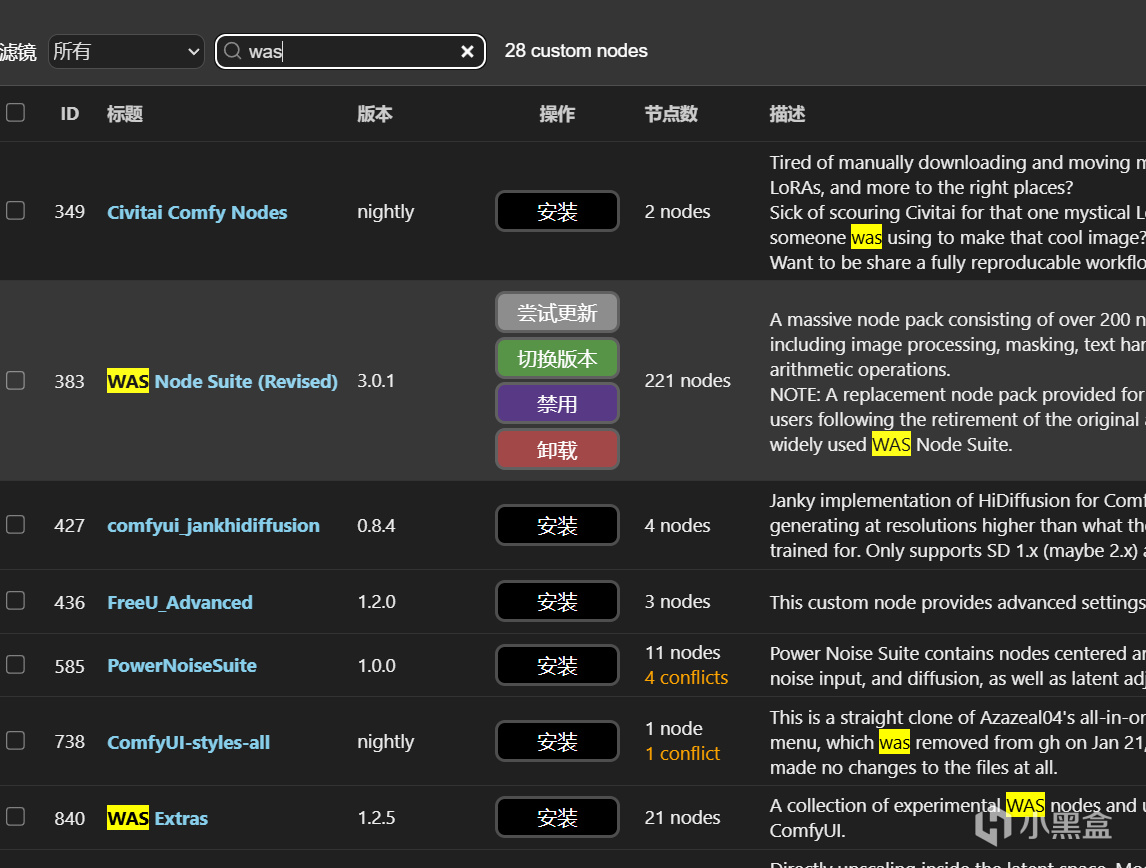Image resolution: width=1146 pixels, height=868 pixels.
Task: Click 尝试更新 for WAS Node Suite
Action: pos(557,313)
